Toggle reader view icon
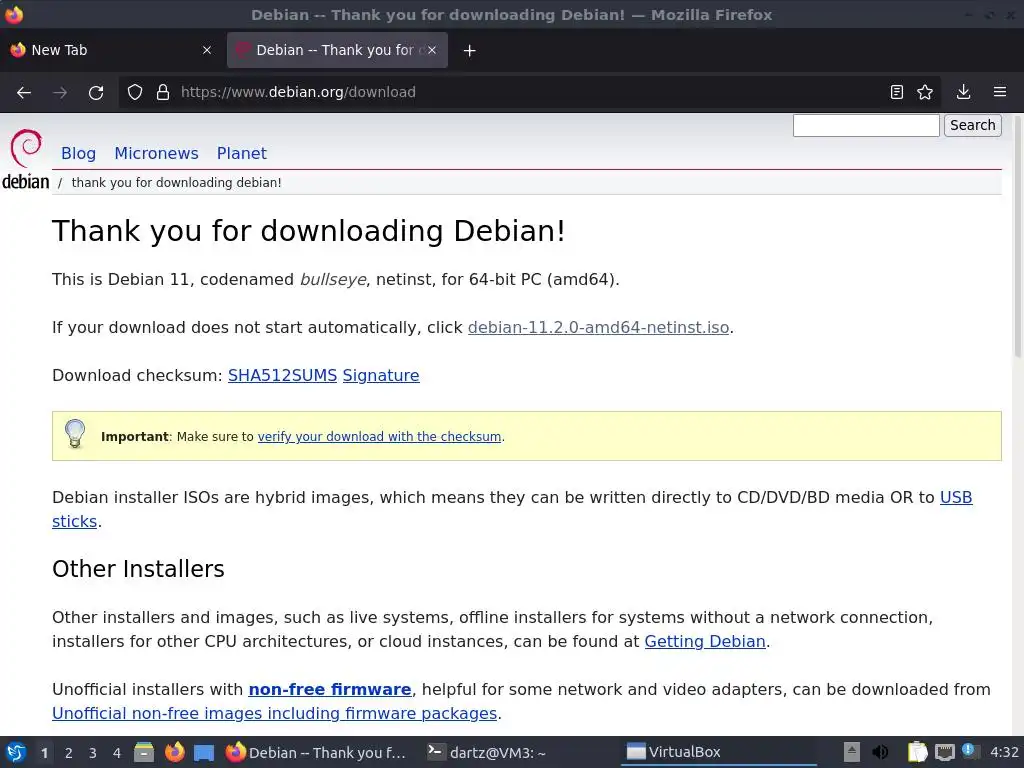Viewport: 1024px width, 768px height. coord(897,92)
